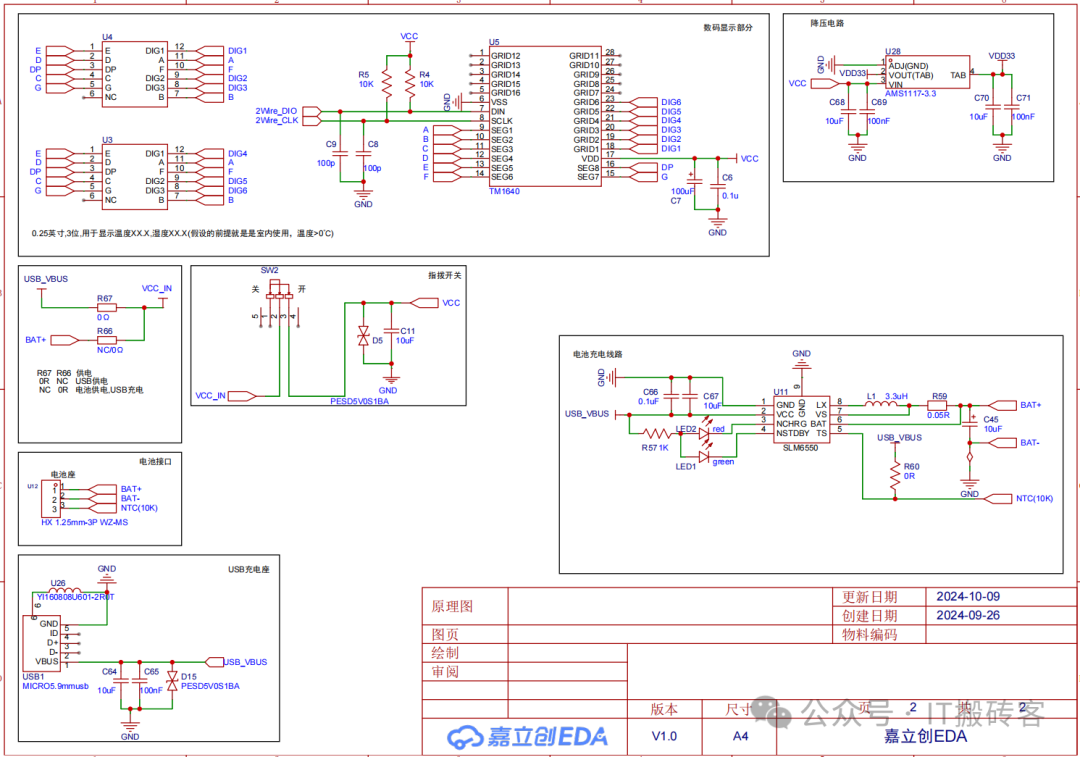This screenshot has width=1080, height=757.
Task: Click the TM1640 part name under U5
Action: click(x=504, y=191)
